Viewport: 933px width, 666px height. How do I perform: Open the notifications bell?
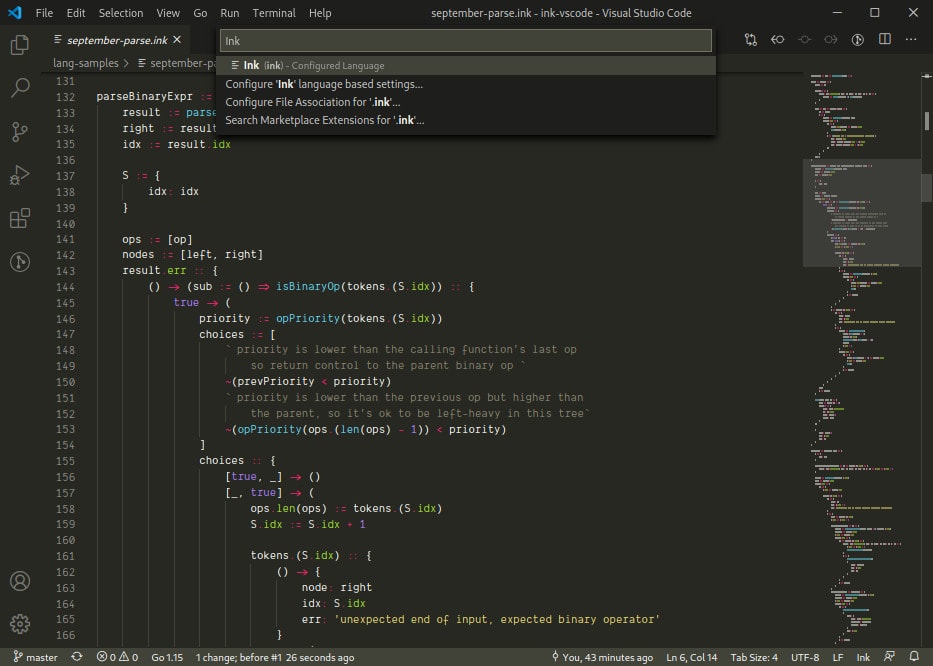click(914, 656)
